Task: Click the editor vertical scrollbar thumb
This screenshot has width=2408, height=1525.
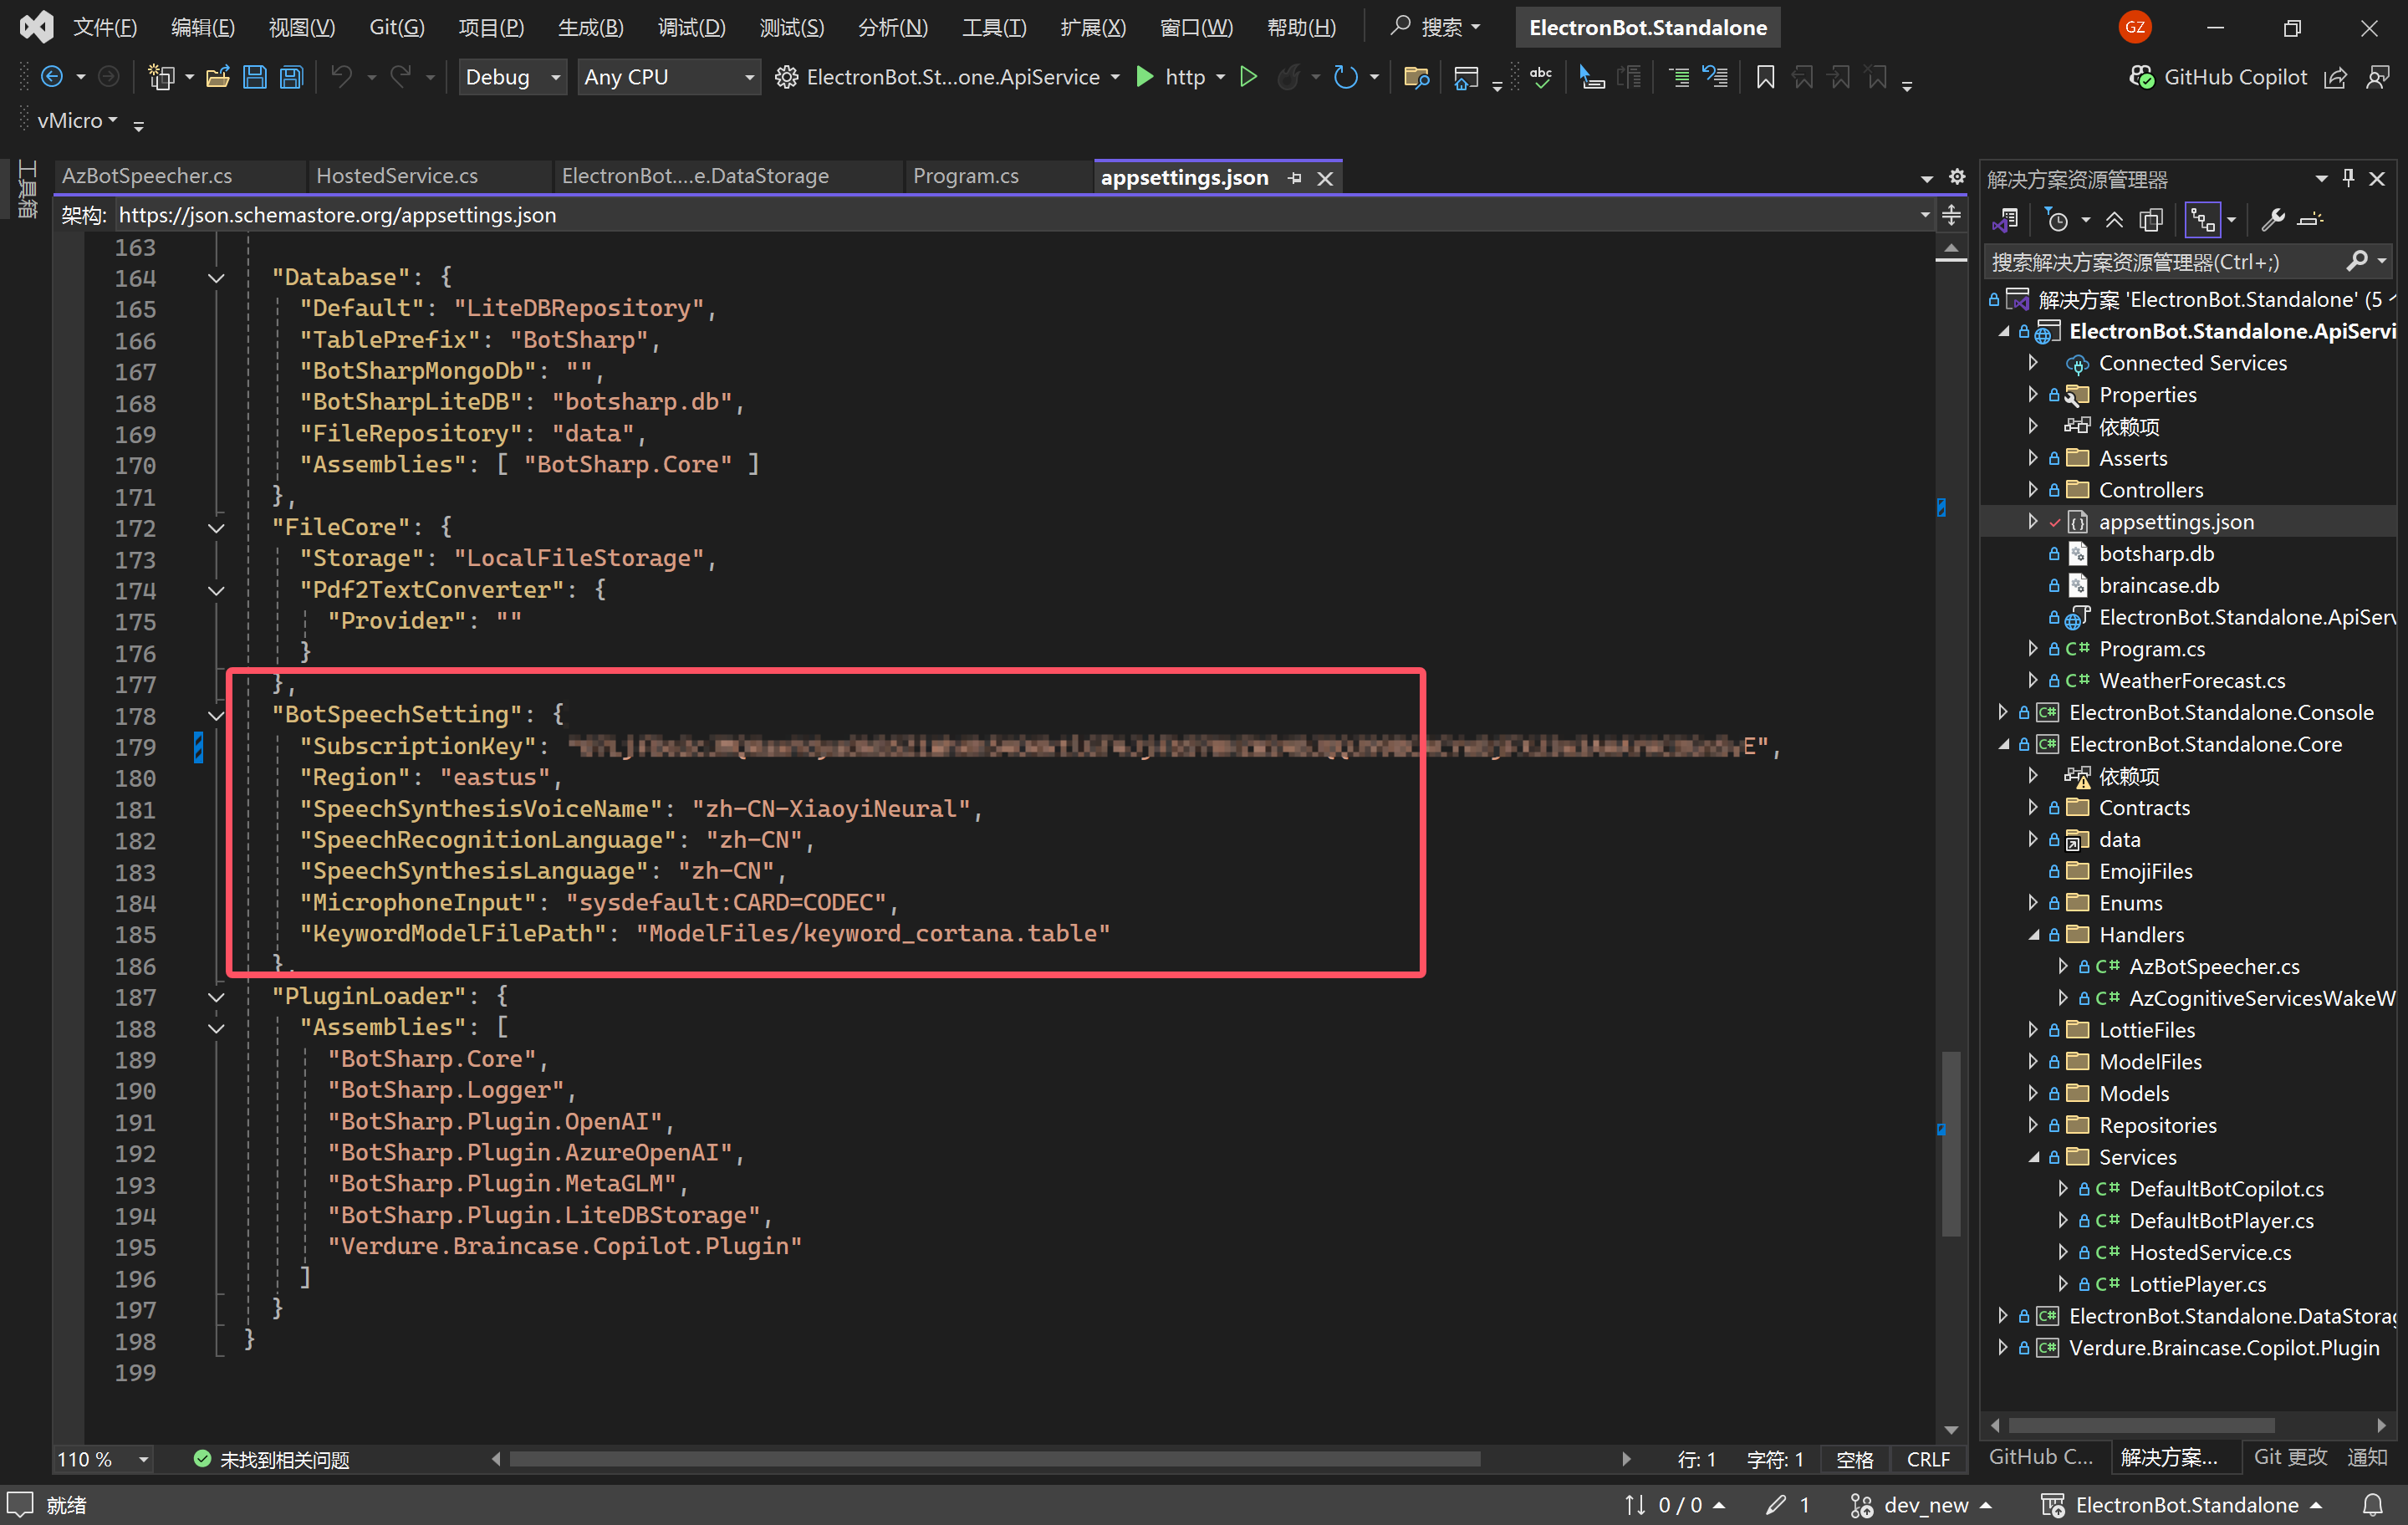Action: point(1951,1144)
